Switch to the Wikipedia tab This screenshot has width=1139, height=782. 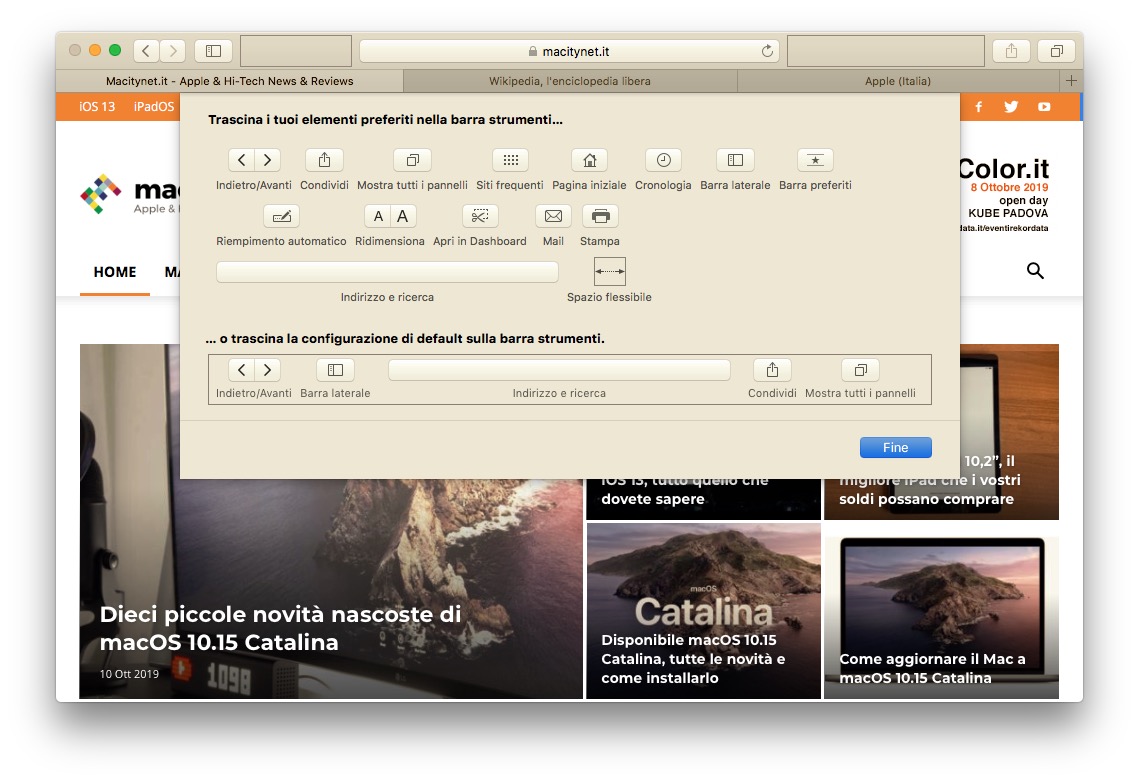click(570, 81)
